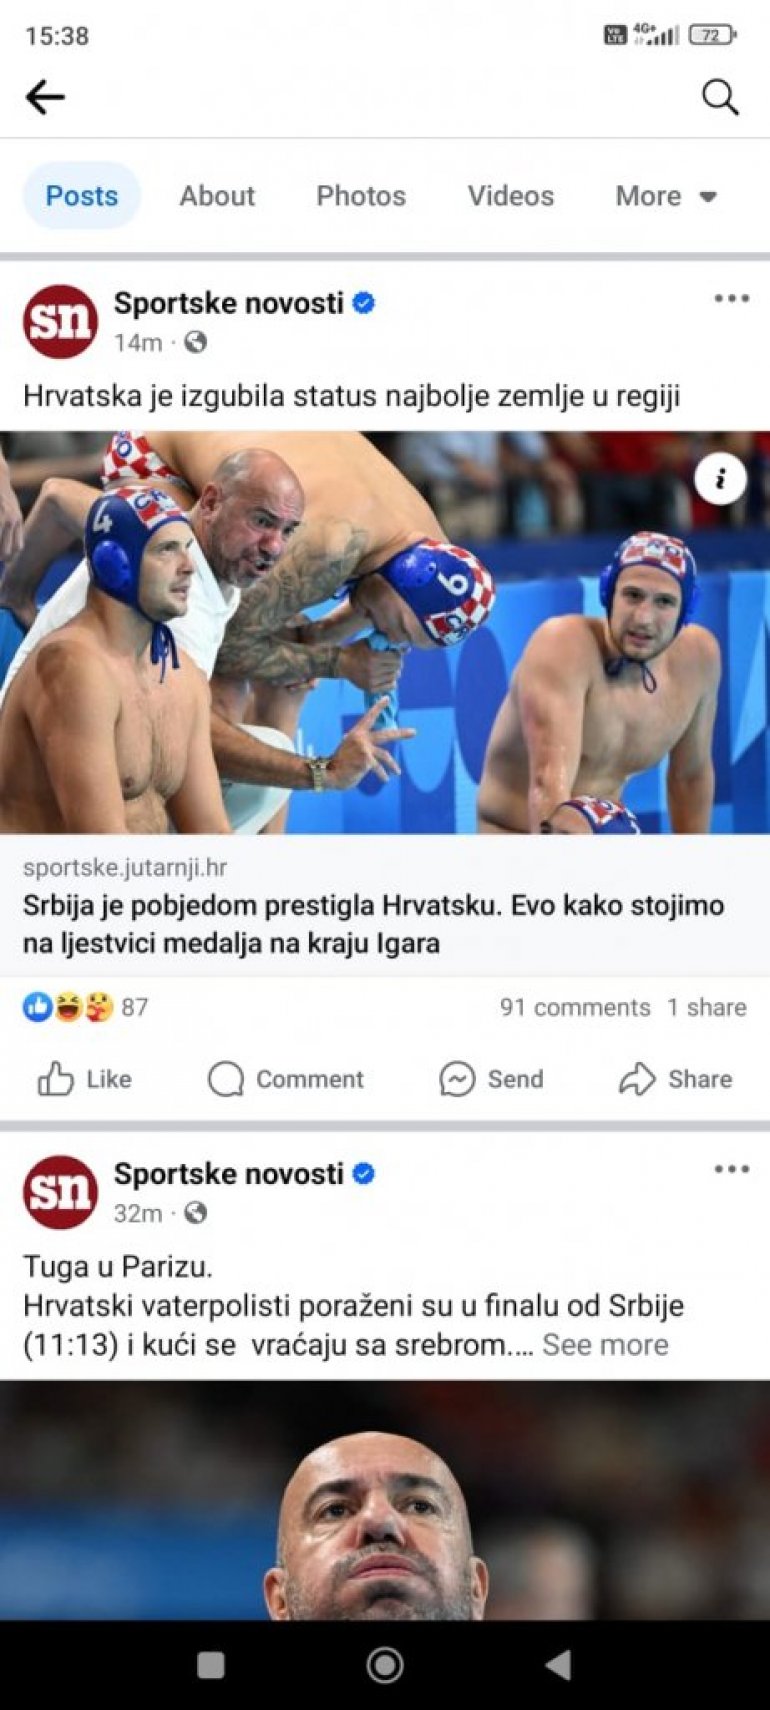Viewport: 770px width, 1710px height.
Task: Open the search magnifier icon
Action: [x=720, y=97]
